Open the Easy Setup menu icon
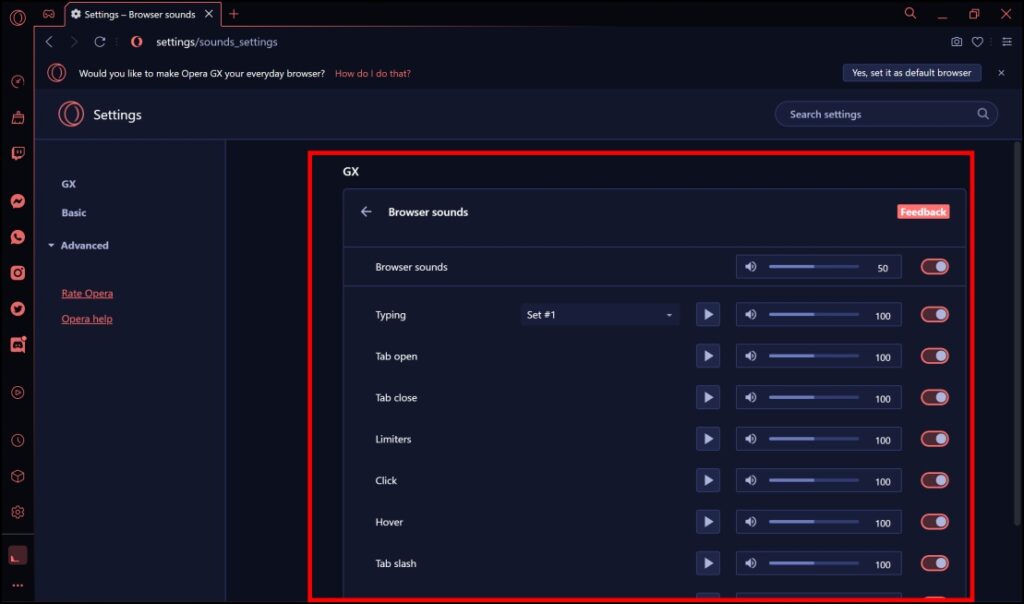 click(1007, 42)
